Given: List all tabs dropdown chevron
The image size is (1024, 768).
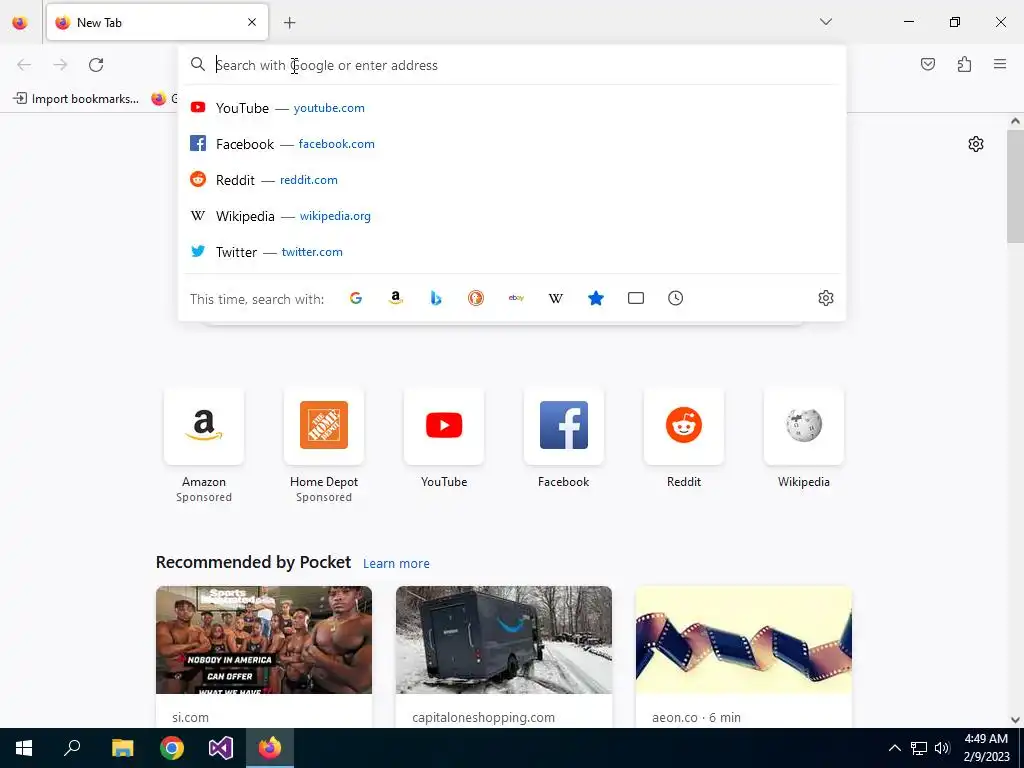Looking at the screenshot, I should [825, 22].
